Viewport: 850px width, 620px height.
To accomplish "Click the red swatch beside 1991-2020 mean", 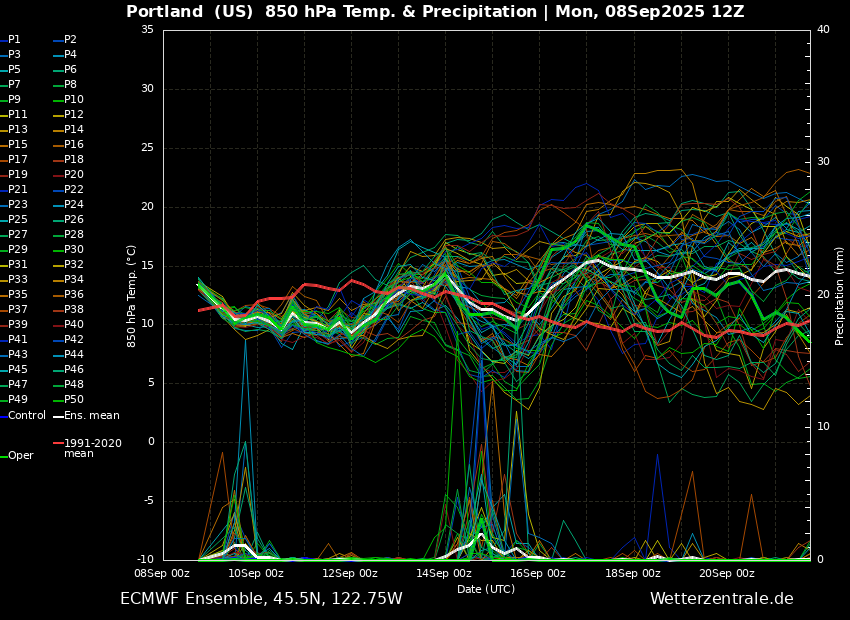I will click(x=58, y=443).
